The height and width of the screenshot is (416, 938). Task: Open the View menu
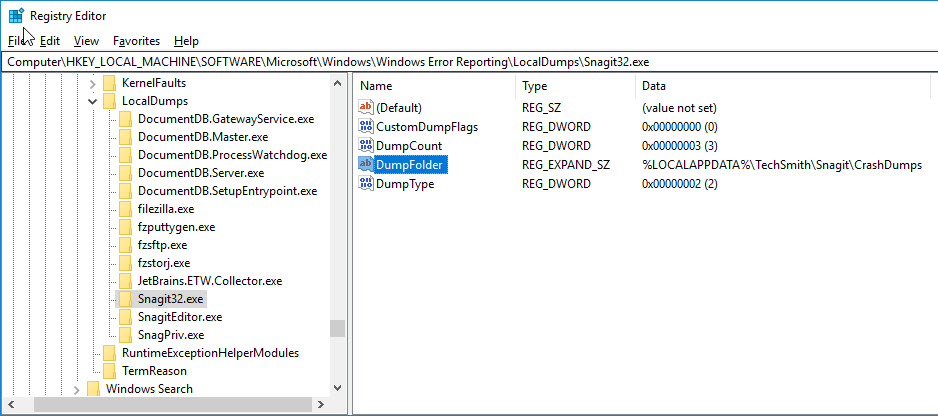point(86,41)
